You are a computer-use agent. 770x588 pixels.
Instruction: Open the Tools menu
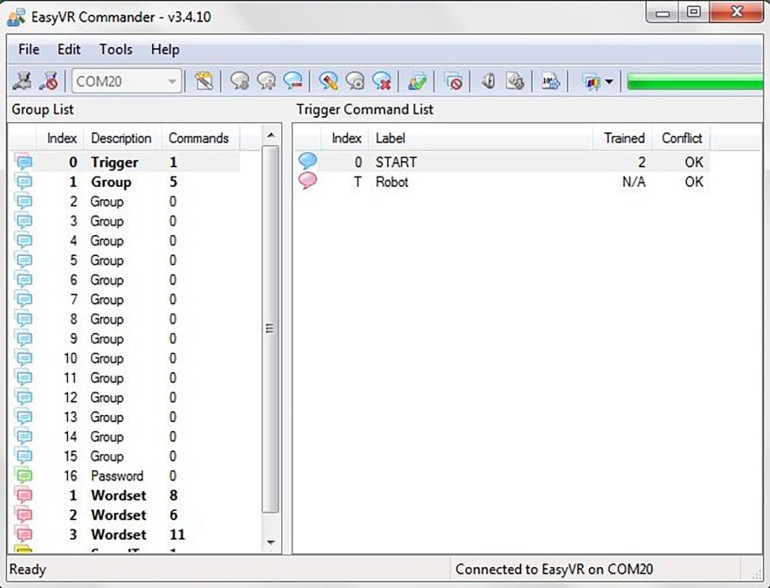click(x=116, y=50)
